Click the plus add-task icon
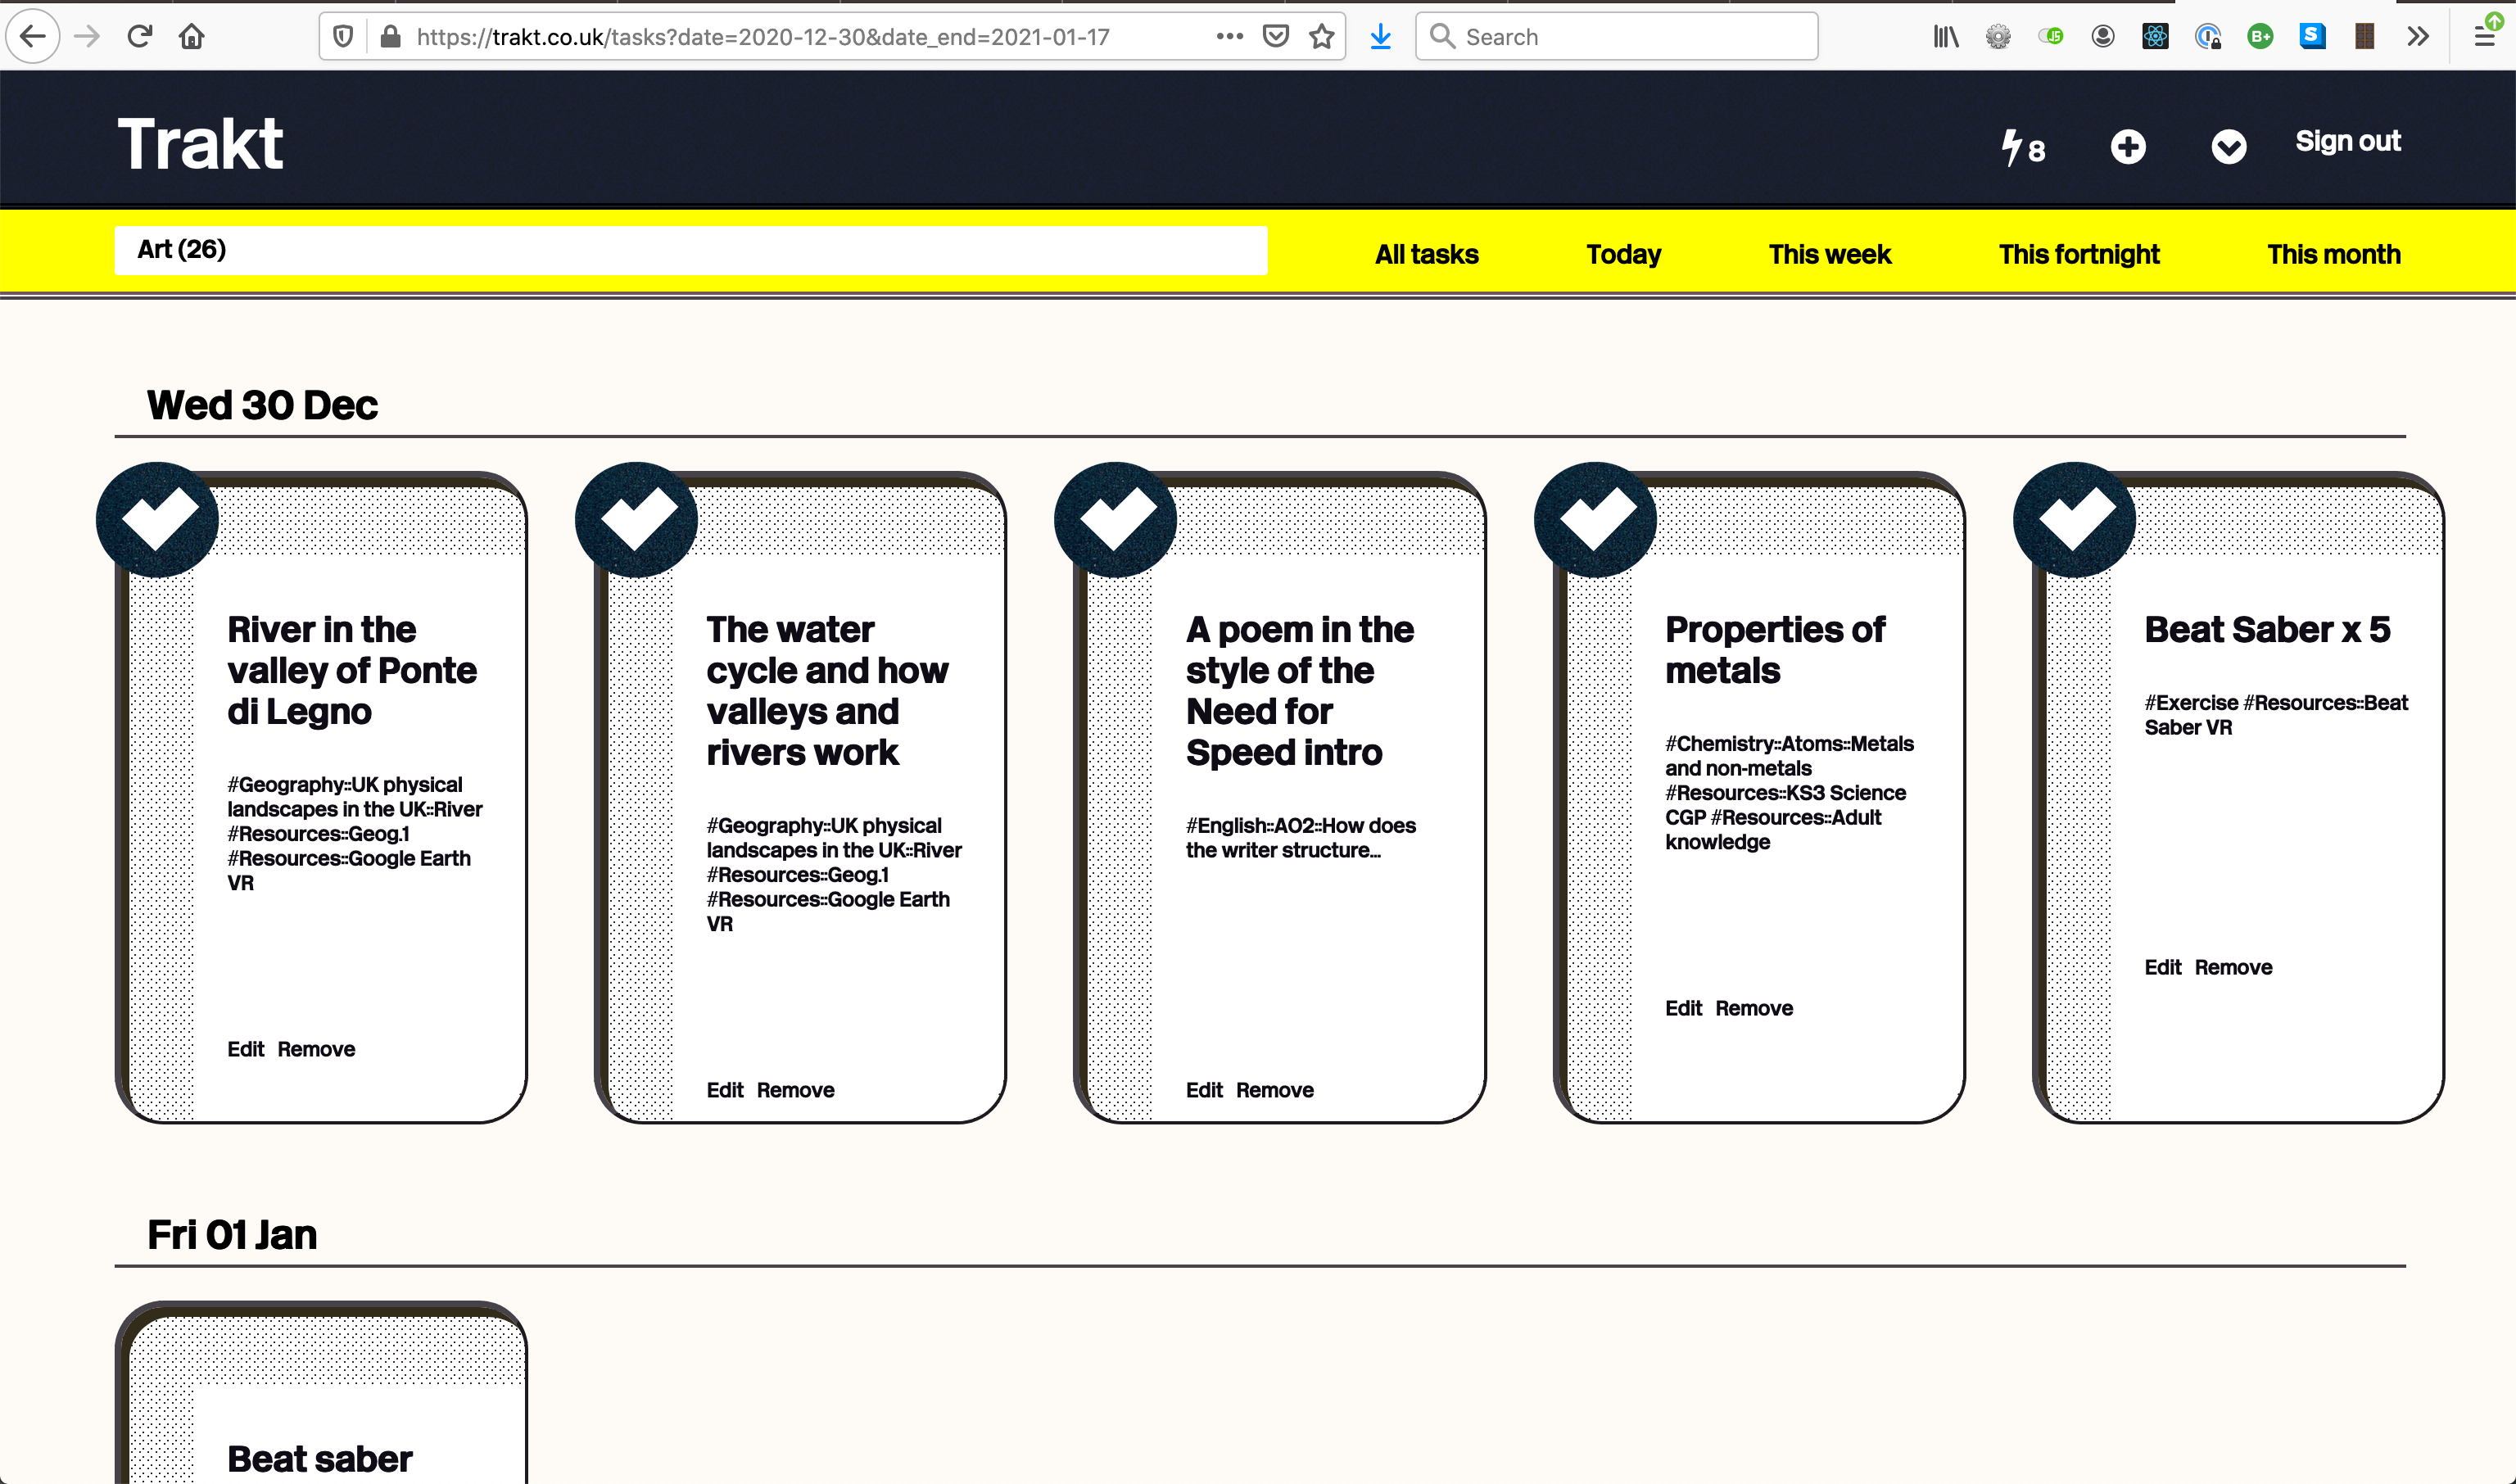 pos(2127,147)
